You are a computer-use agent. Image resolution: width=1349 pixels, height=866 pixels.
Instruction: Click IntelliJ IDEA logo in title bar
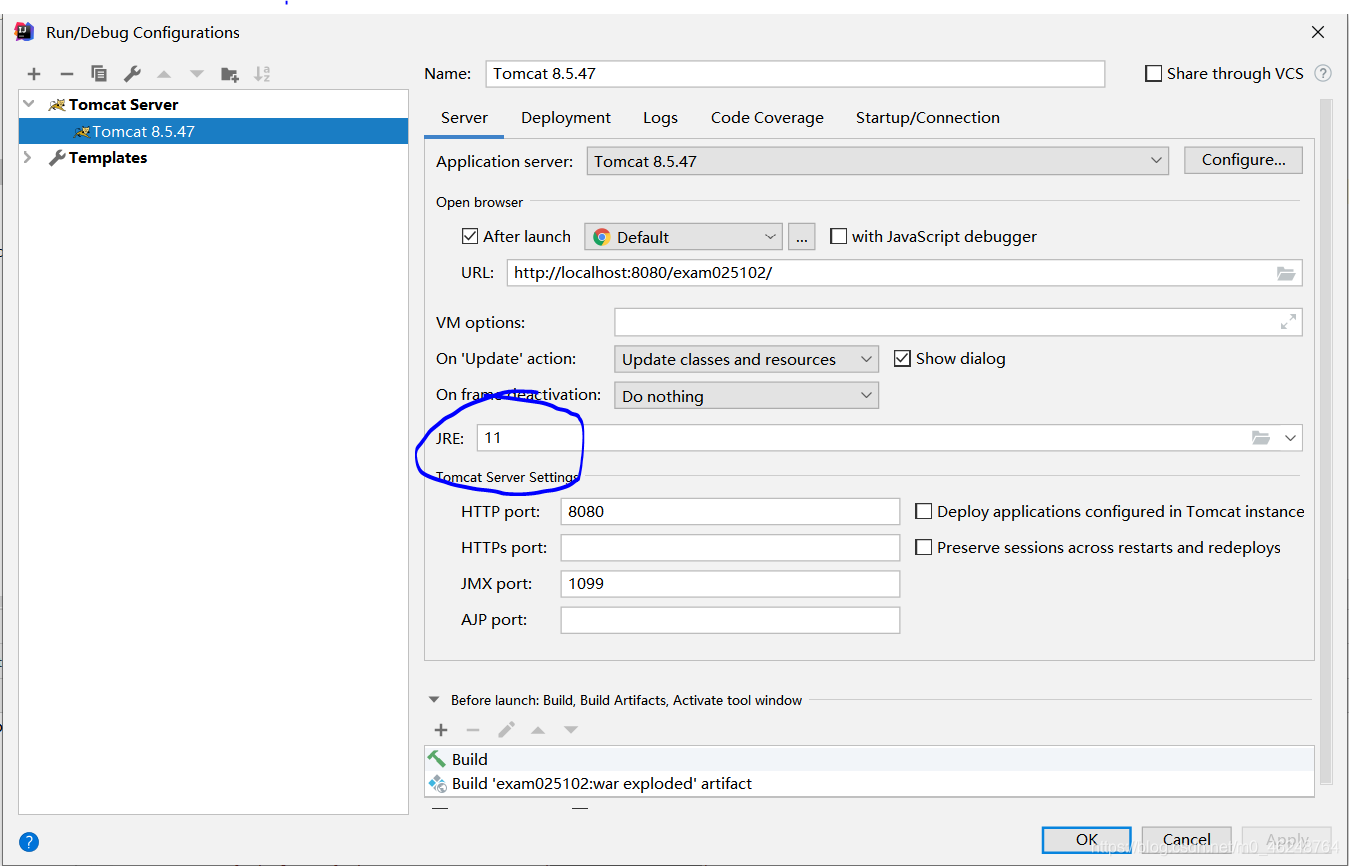pyautogui.click(x=25, y=32)
